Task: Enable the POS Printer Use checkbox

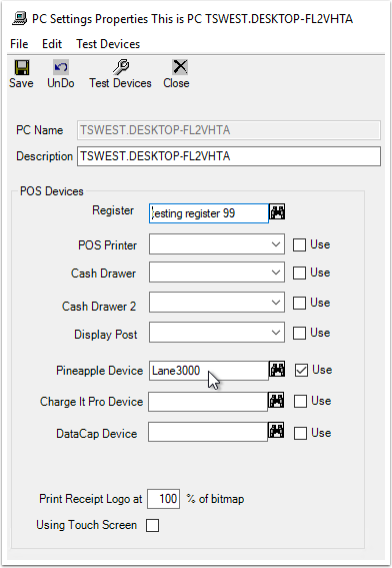Action: tap(299, 245)
